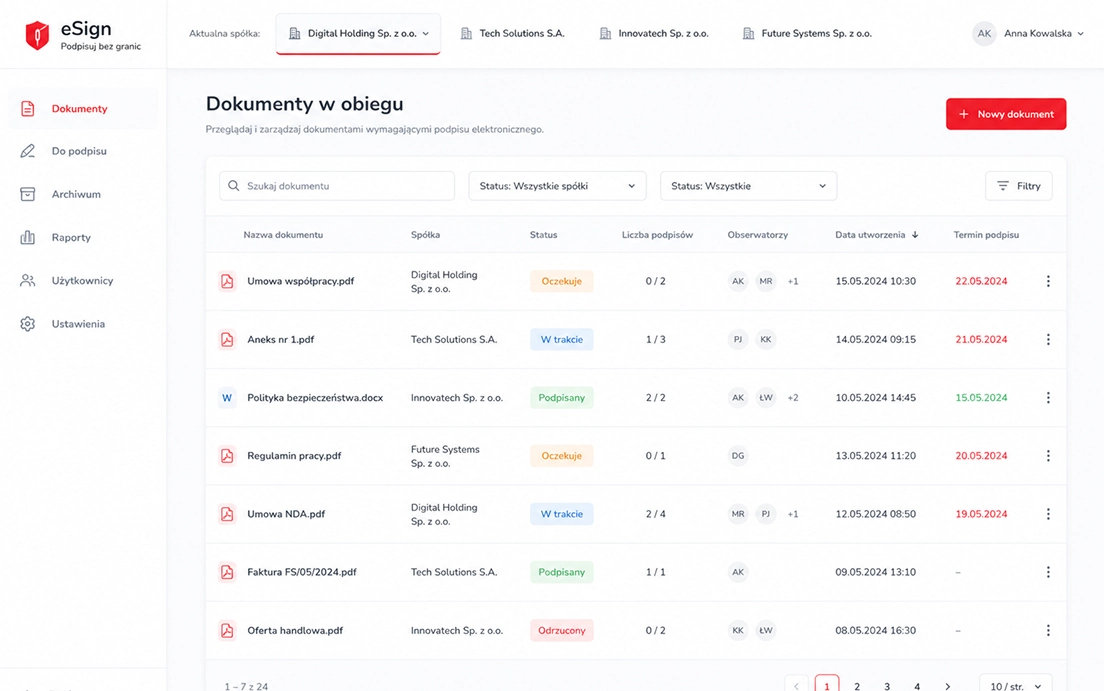Open row menu for Umowa współpracy.pdf

click(1048, 281)
